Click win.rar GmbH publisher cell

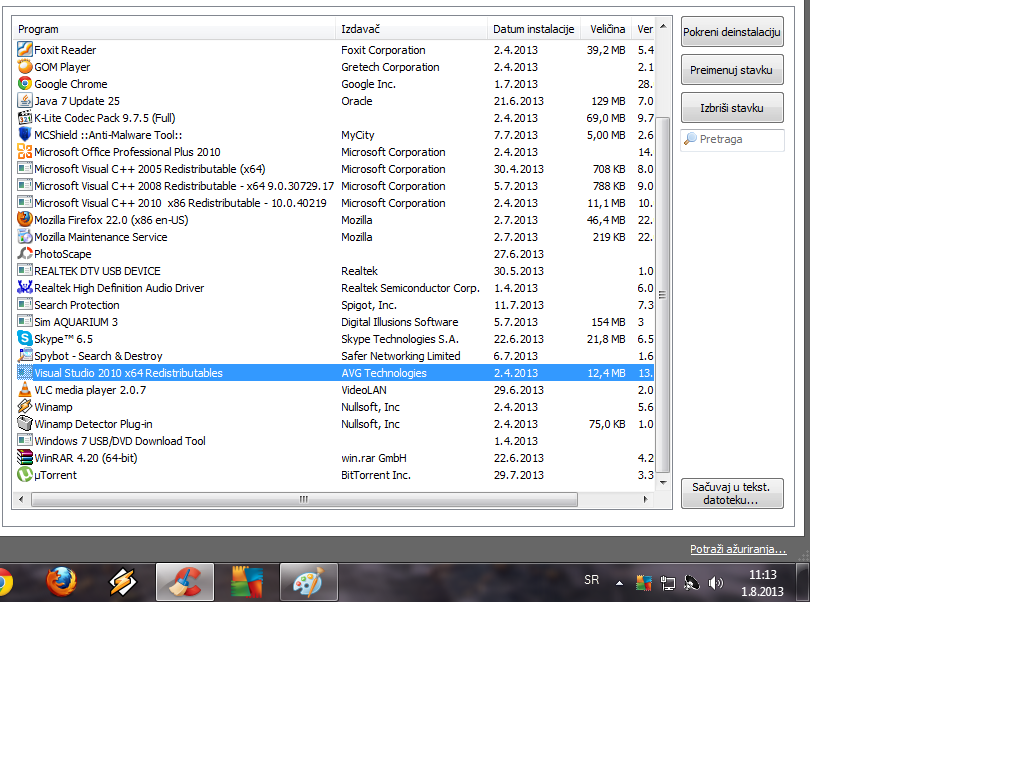(x=374, y=458)
